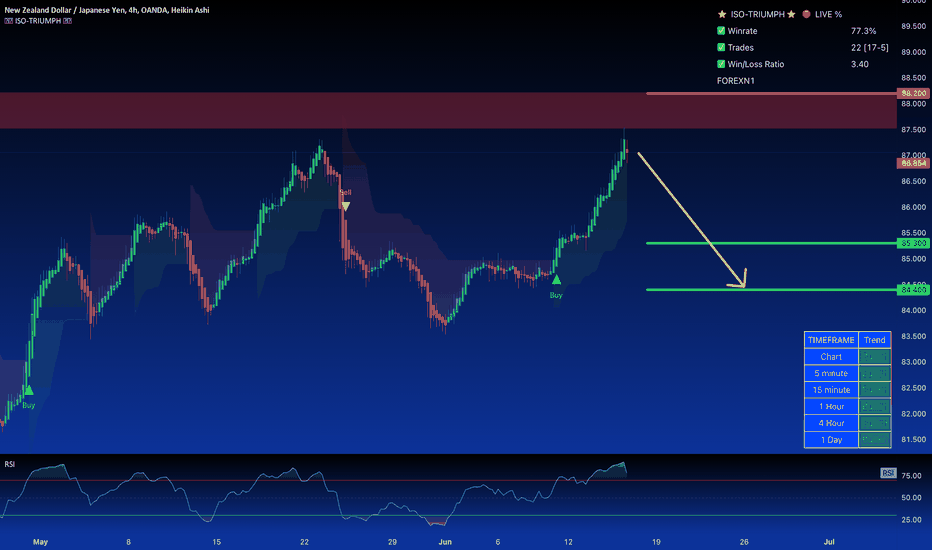The height and width of the screenshot is (550, 932).
Task: Click the Buy triangle marker near June 12
Action: click(x=556, y=279)
